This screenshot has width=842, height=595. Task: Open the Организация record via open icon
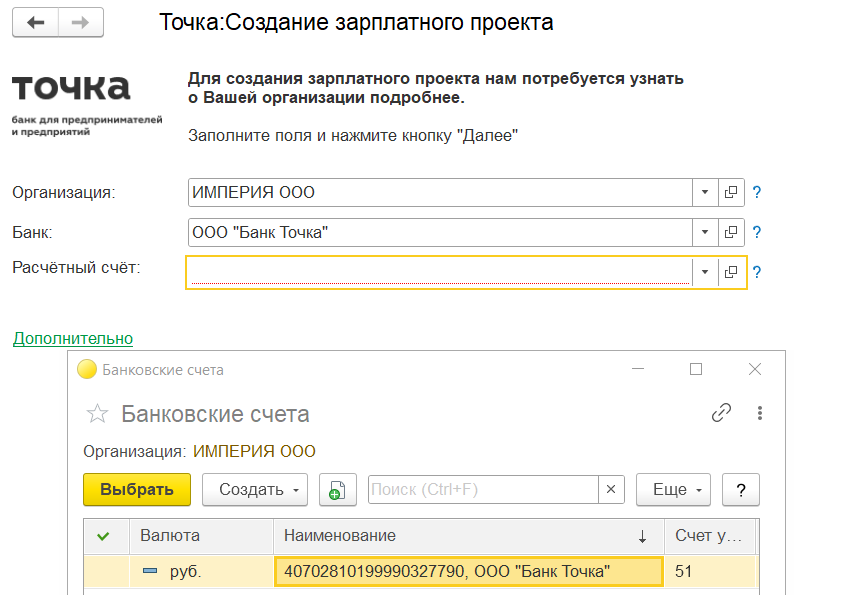[x=731, y=192]
